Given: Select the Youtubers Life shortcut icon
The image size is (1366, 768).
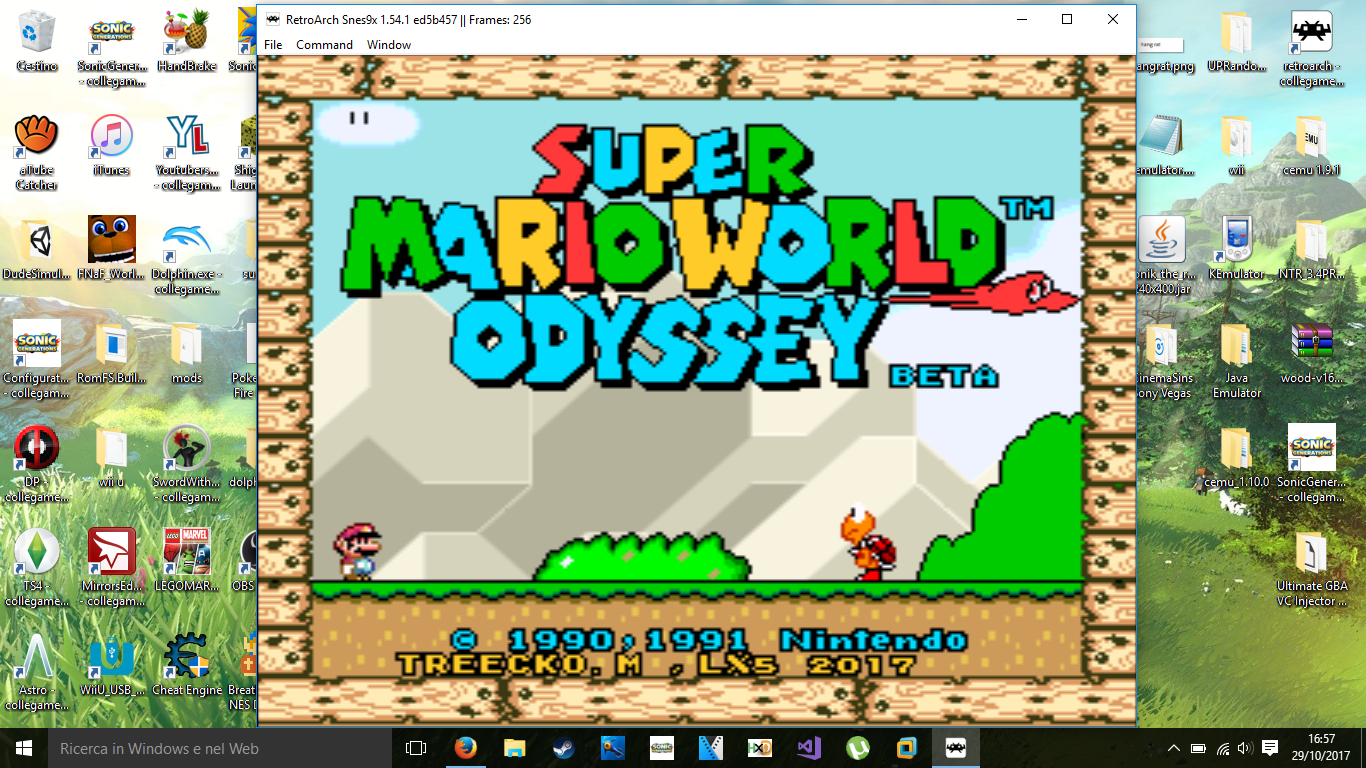Looking at the screenshot, I should 187,152.
